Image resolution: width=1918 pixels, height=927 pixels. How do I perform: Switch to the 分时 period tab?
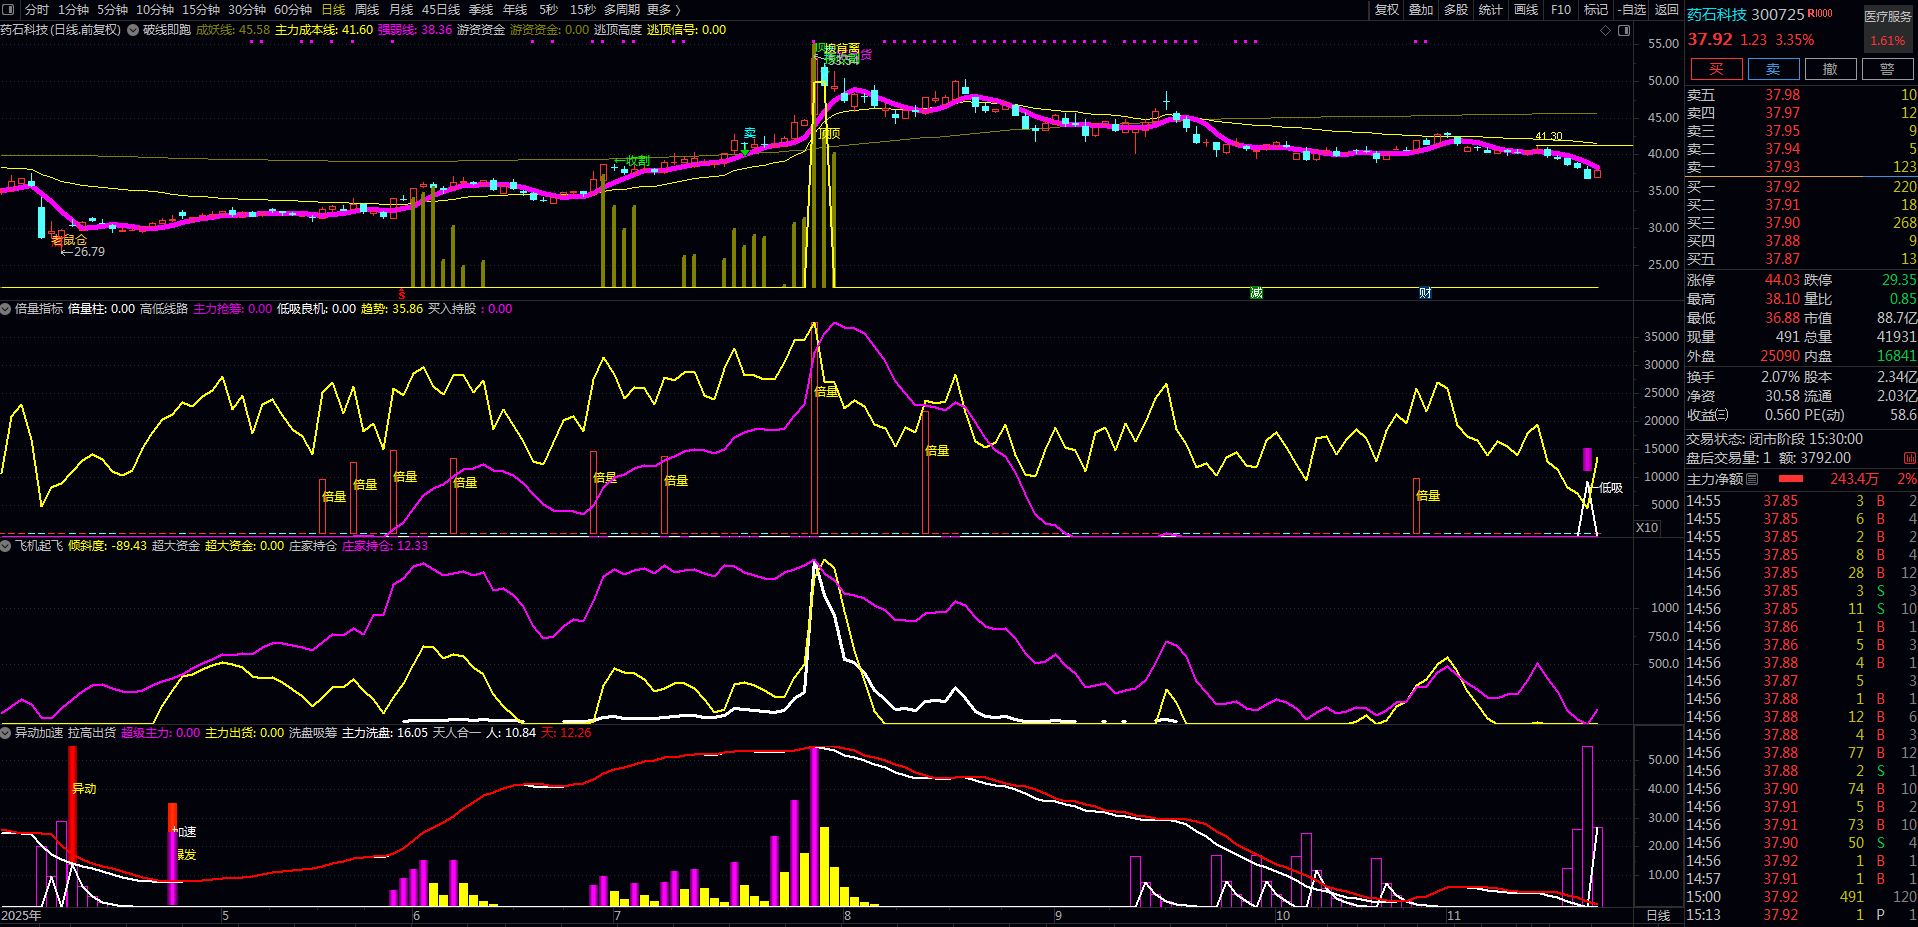[x=37, y=9]
